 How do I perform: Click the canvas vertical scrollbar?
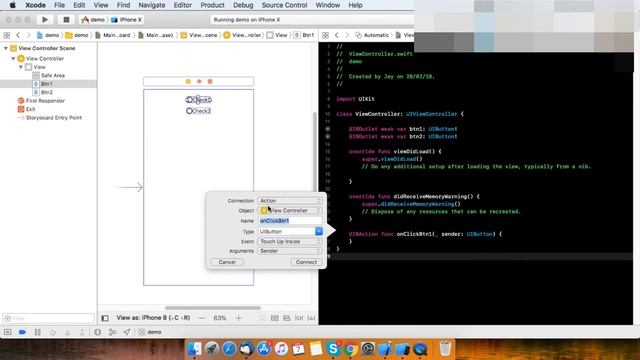coord(315,151)
